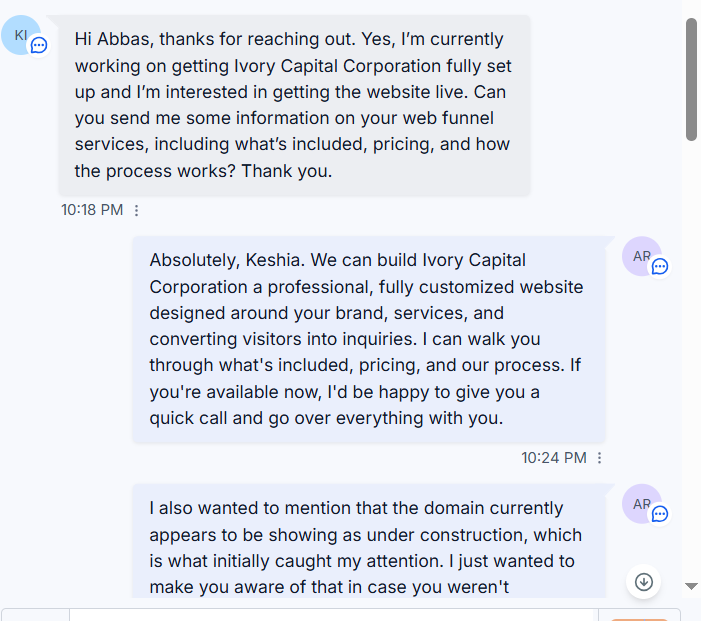Click the KI contact avatar
The image size is (701, 621).
(21, 35)
